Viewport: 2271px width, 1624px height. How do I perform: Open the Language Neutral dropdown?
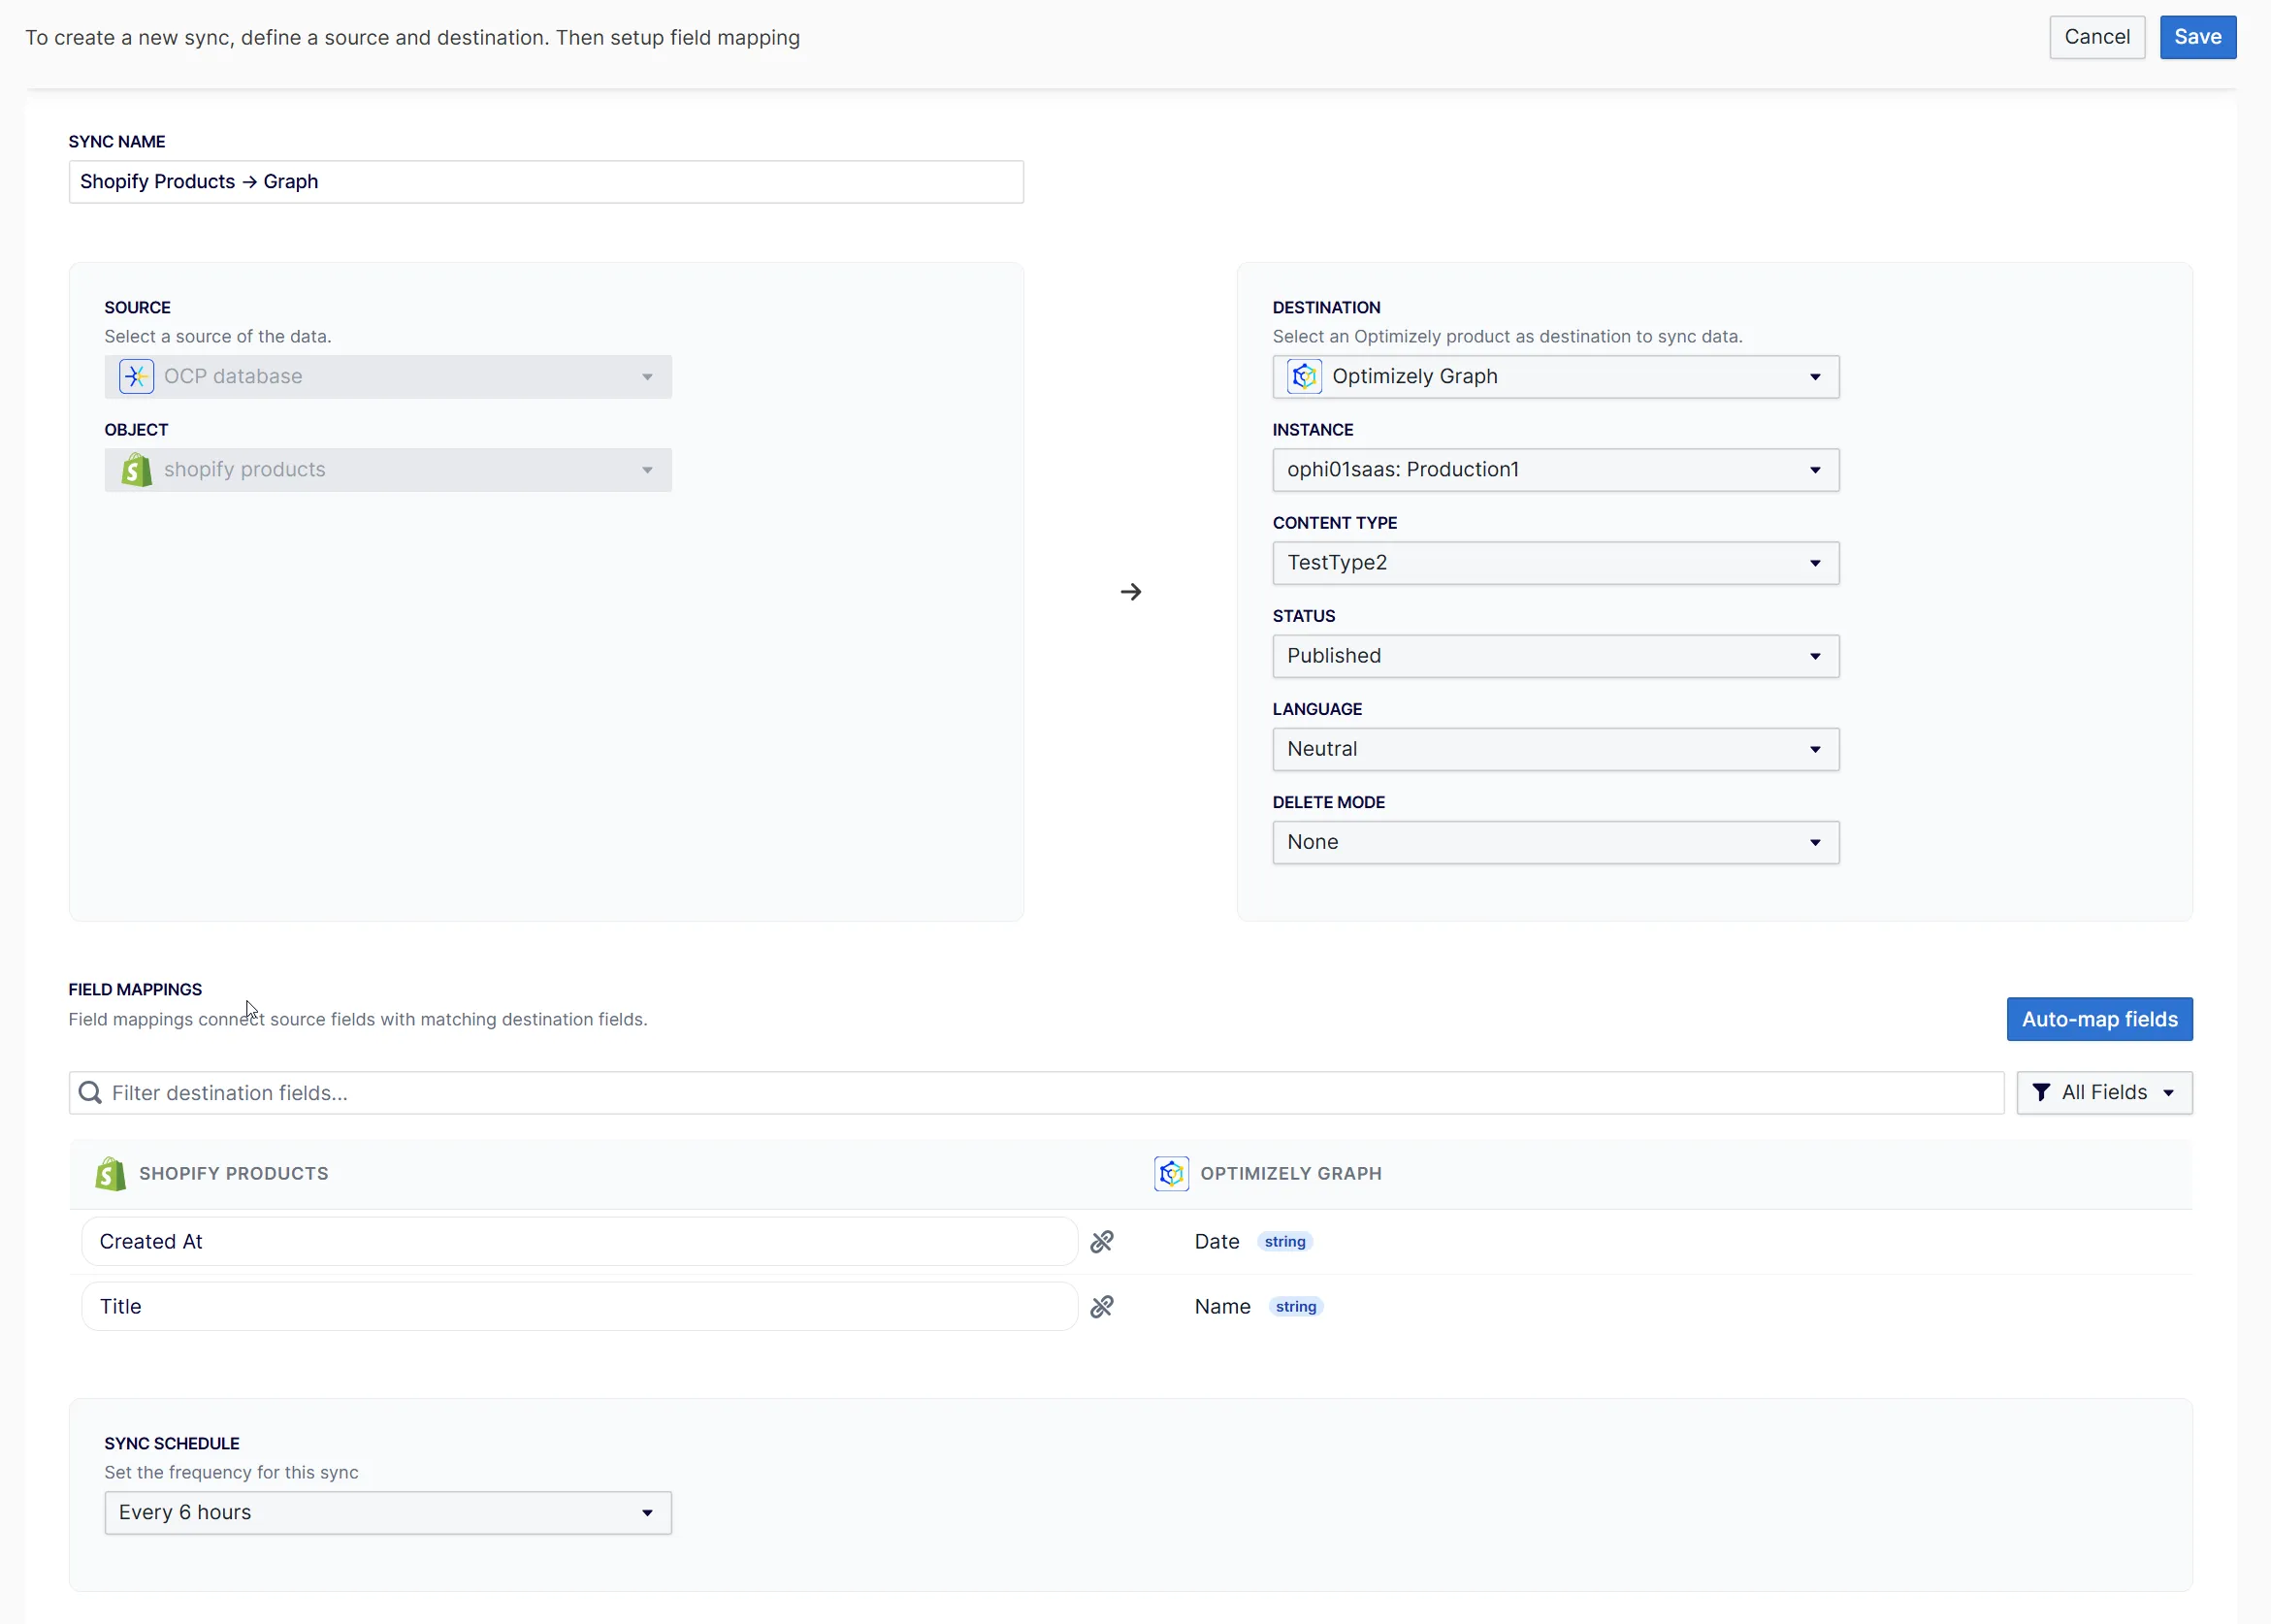coord(1556,749)
